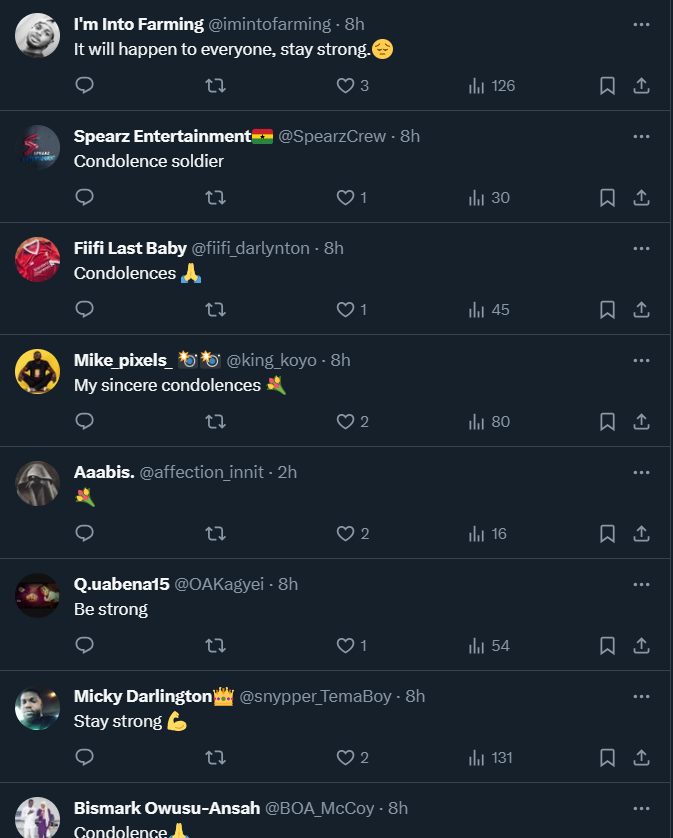Reply to Q.uabena15's "Be strong" tweet
The image size is (673, 838).
tap(85, 646)
